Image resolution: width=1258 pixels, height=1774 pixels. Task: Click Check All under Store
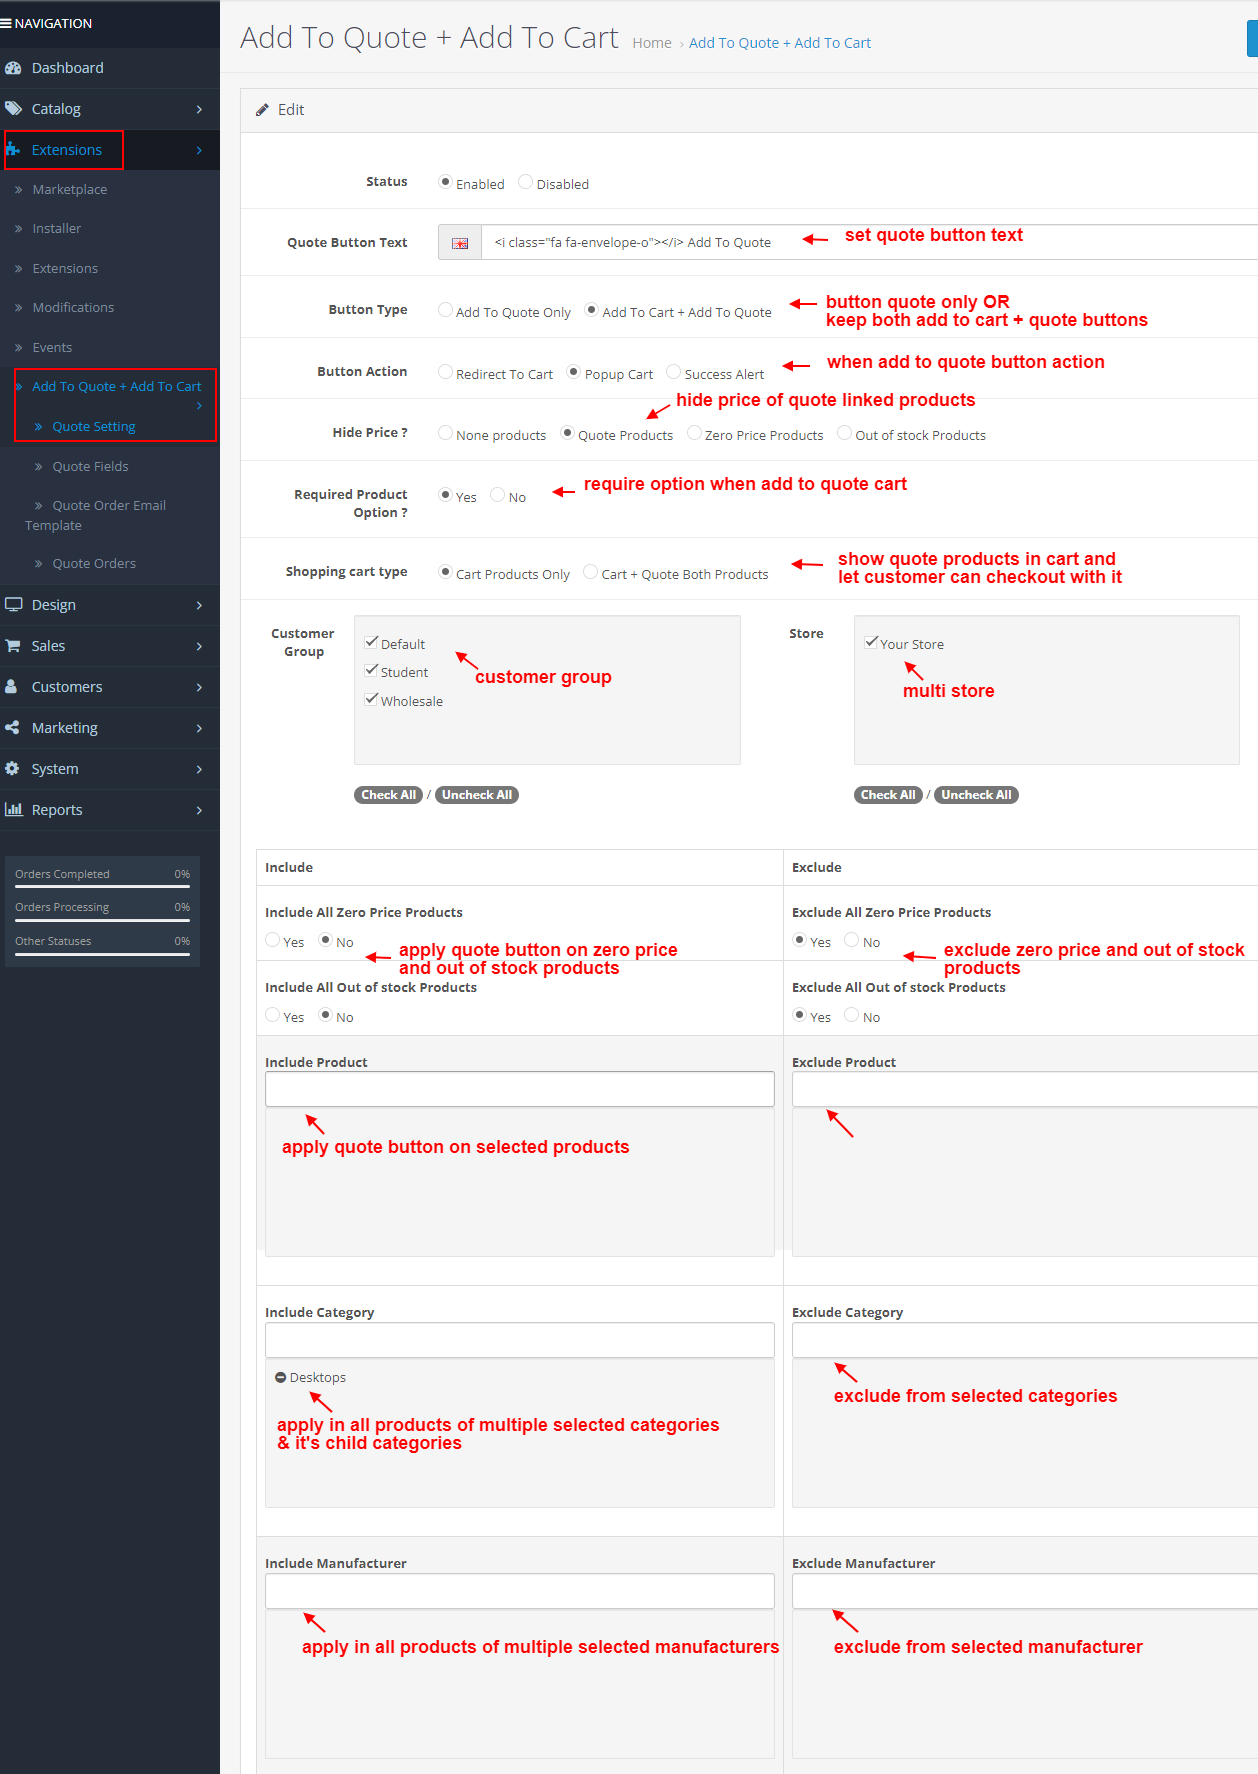888,795
